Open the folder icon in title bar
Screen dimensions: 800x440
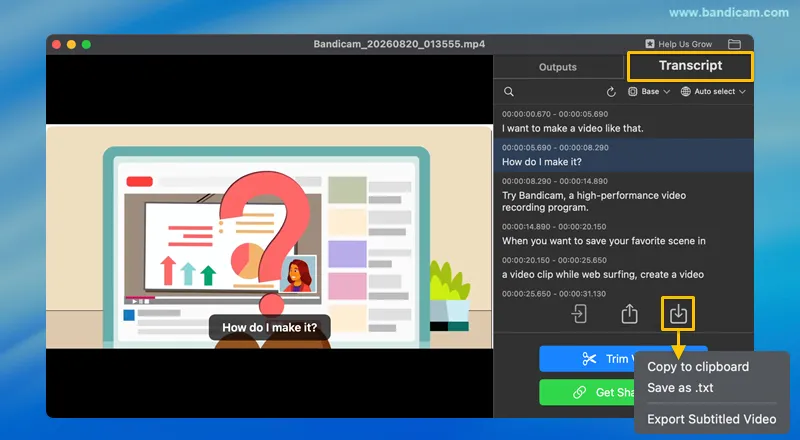tap(734, 44)
